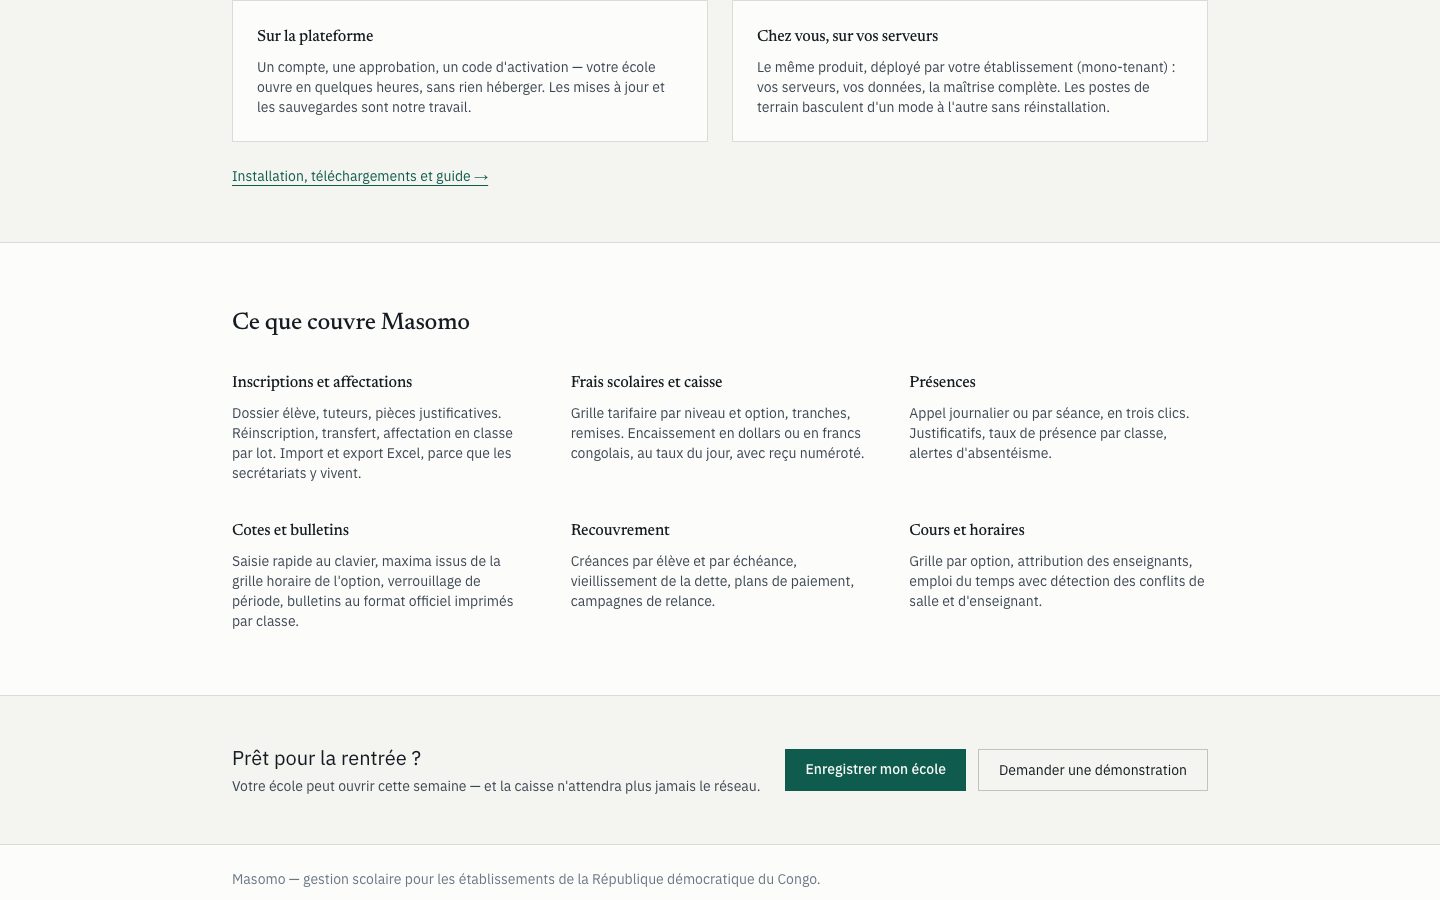Click the footer text about Masomo gestion scolaire
Screen dimensions: 1440x900
(526, 880)
